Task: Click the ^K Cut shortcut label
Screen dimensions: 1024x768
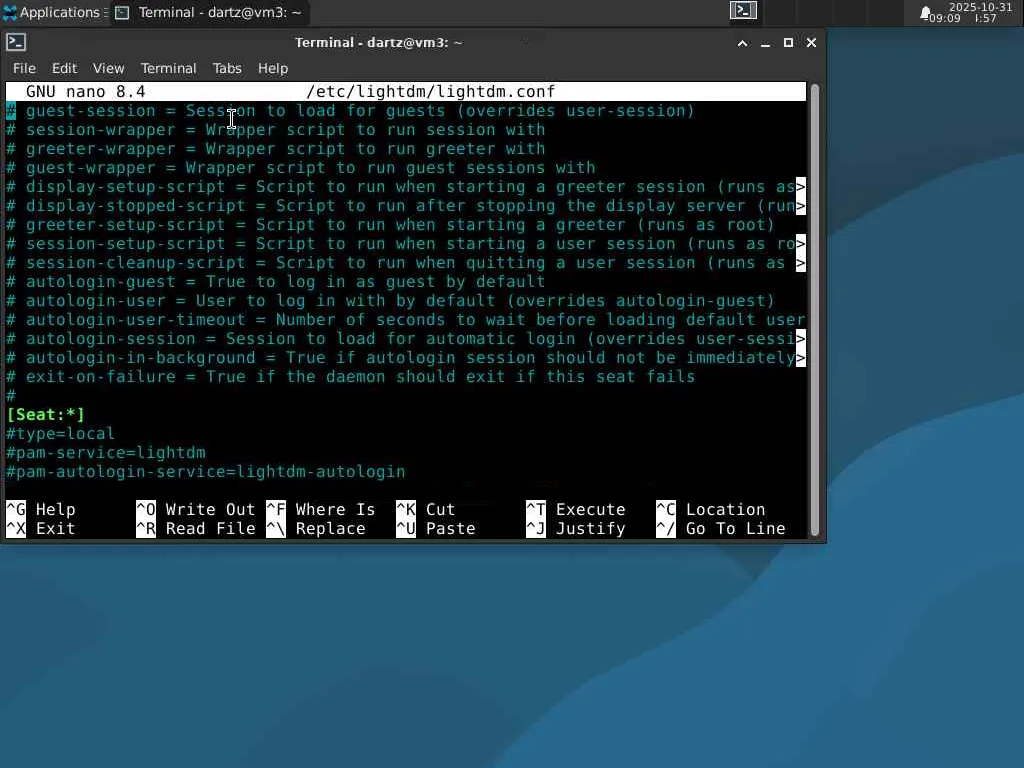Action: 426,509
